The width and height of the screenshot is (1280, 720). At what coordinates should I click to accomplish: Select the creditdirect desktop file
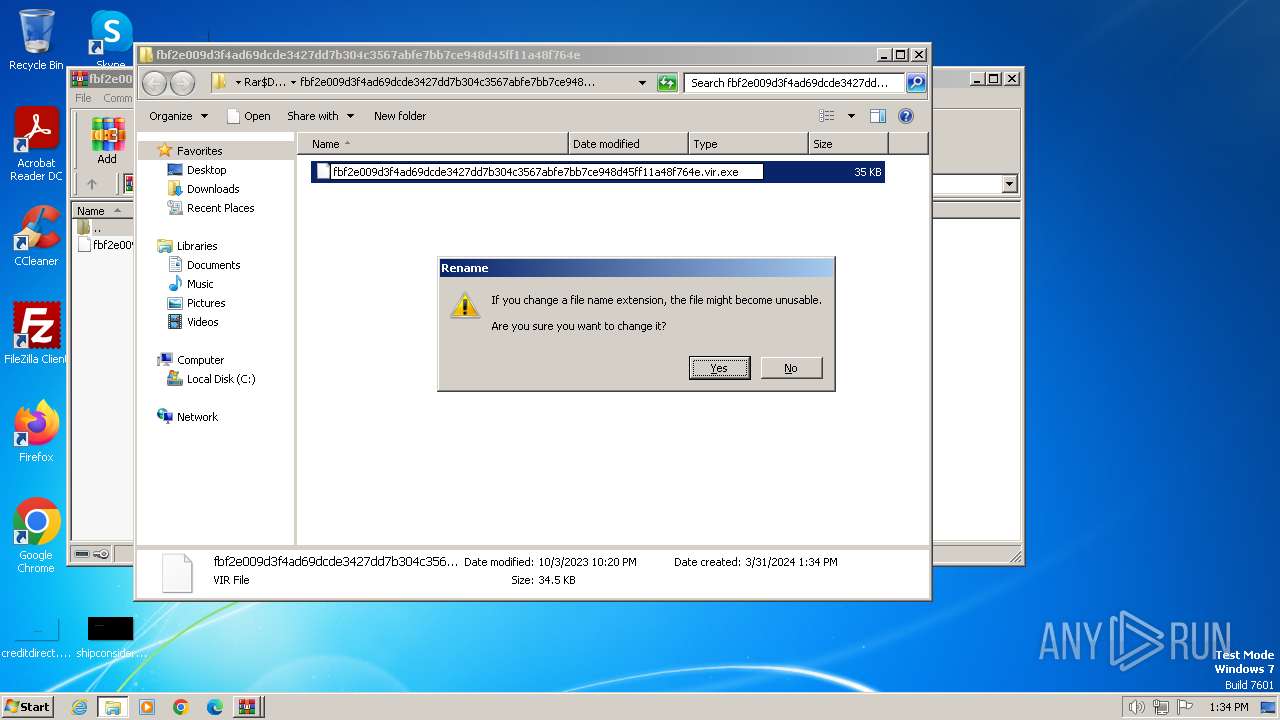pyautogui.click(x=36, y=638)
